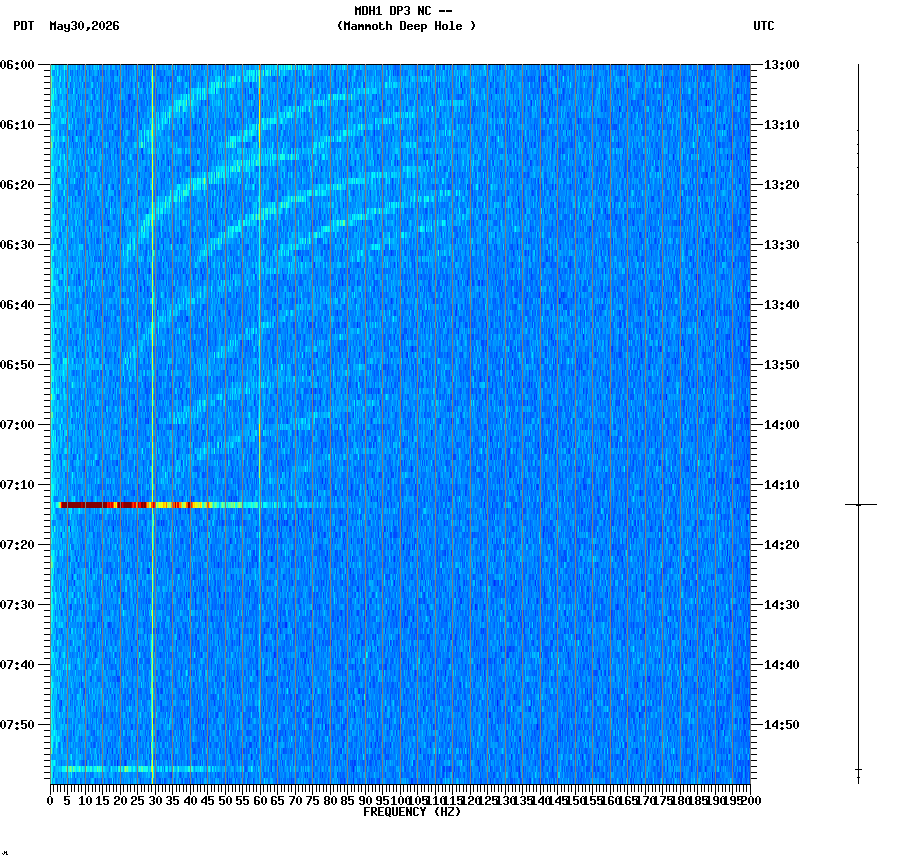This screenshot has width=902, height=864.
Task: Select the 5 Hz frequency tick label
Action: (67, 801)
